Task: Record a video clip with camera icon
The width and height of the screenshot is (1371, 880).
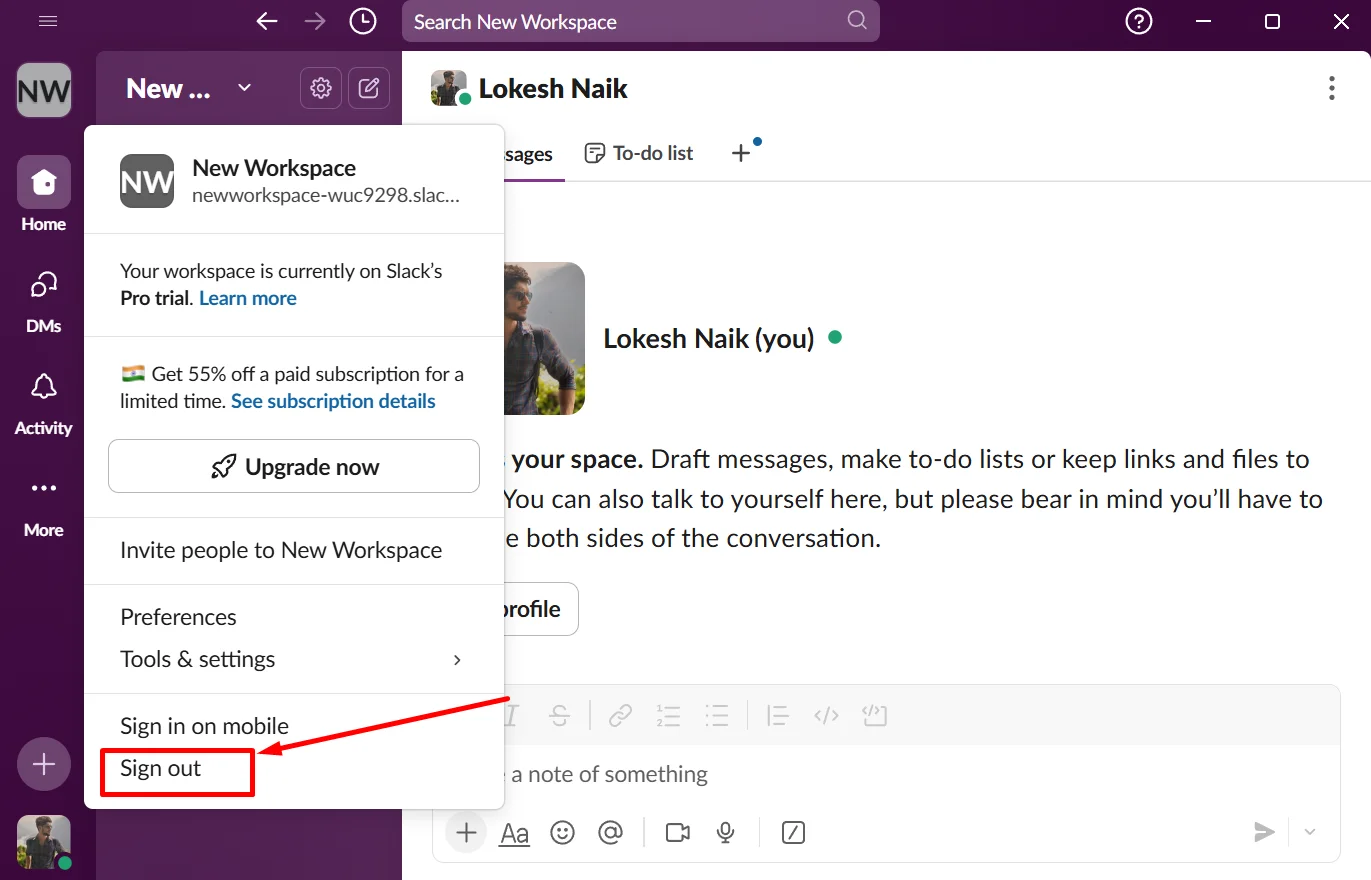Action: [678, 832]
